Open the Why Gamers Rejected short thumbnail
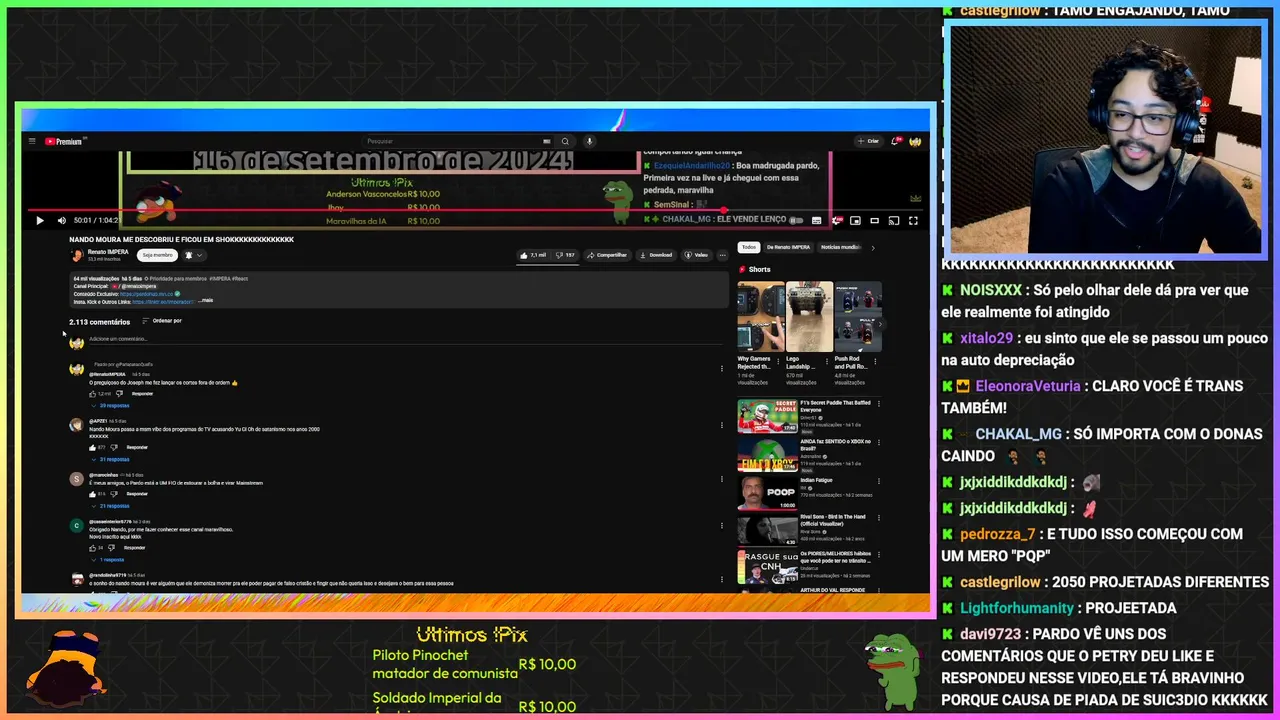Screen dimensions: 1280x720 click(761, 317)
